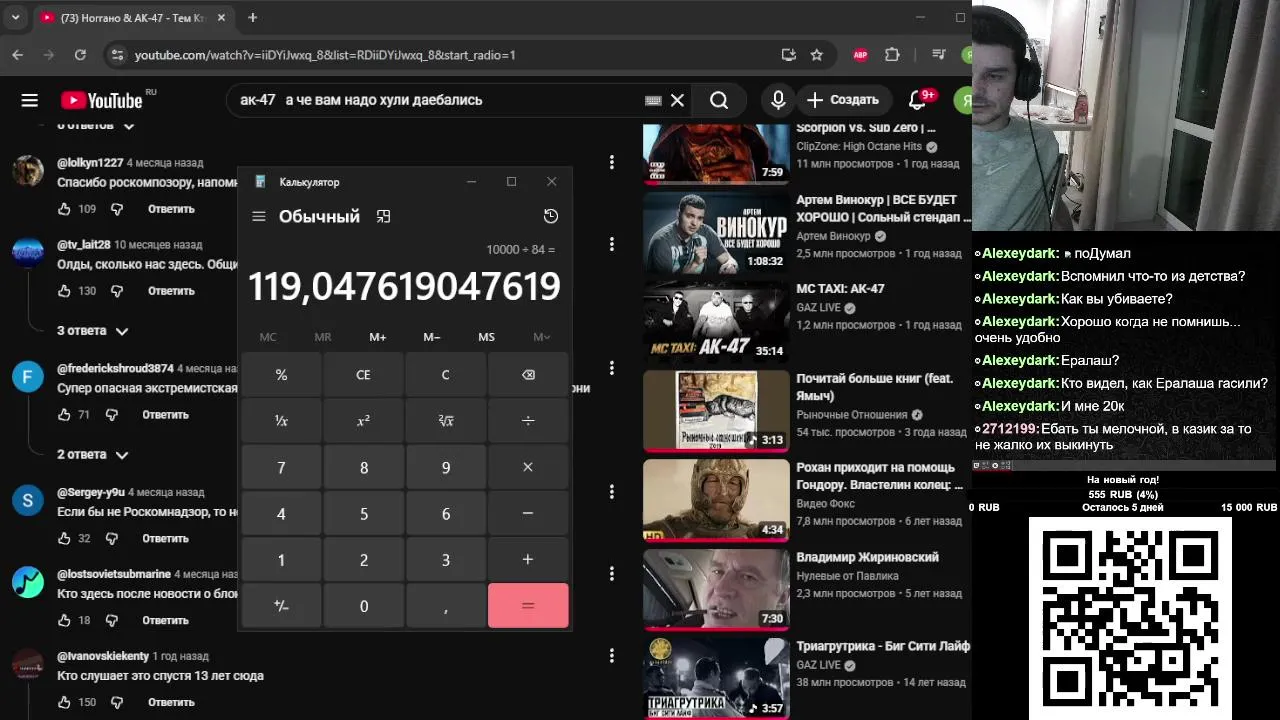Image resolution: width=1280 pixels, height=720 pixels.
Task: Open Calculator navigation hamburger menu
Action: pyautogui.click(x=259, y=216)
